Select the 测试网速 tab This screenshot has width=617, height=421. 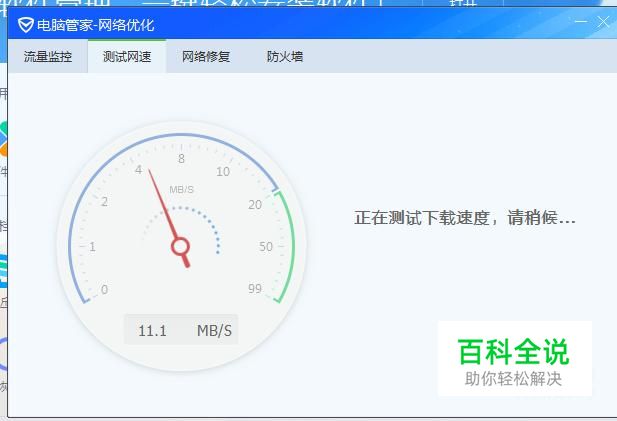[x=127, y=57]
